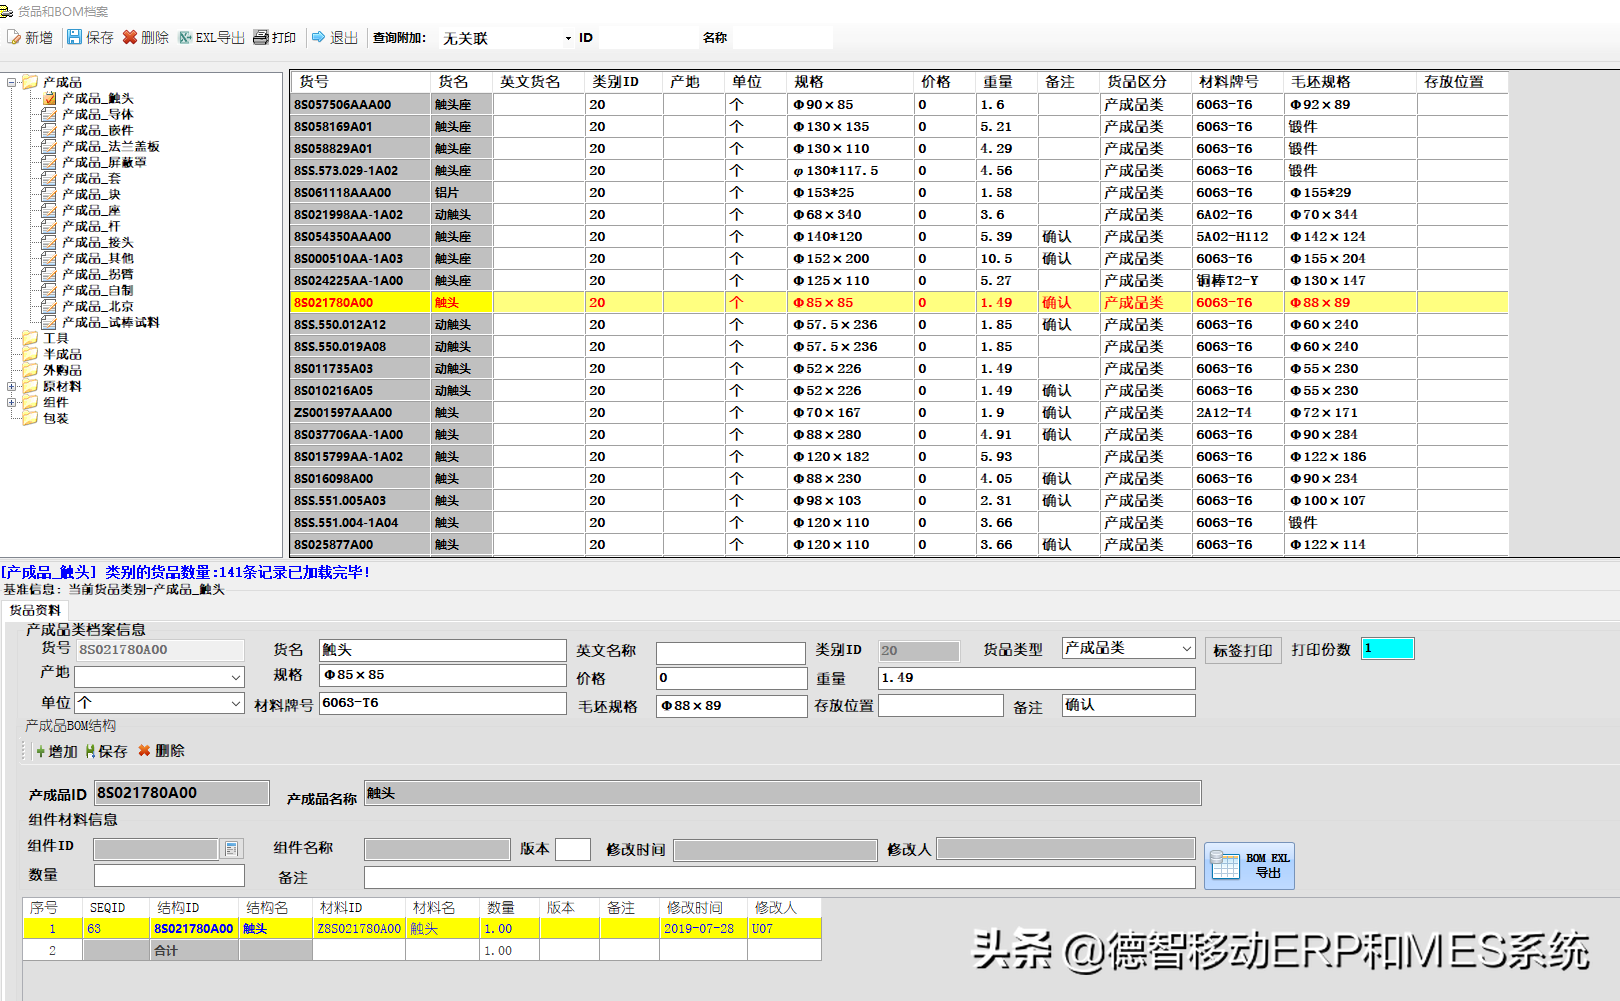Screen dimensions: 1620x1001
Task: Select the 产成品_触头 category icon
Action: pos(49,98)
